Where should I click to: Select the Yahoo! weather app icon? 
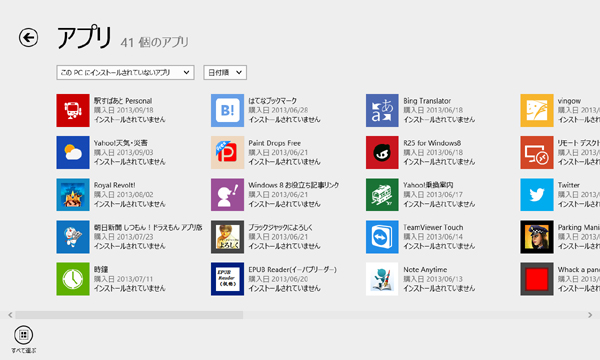[x=73, y=152]
